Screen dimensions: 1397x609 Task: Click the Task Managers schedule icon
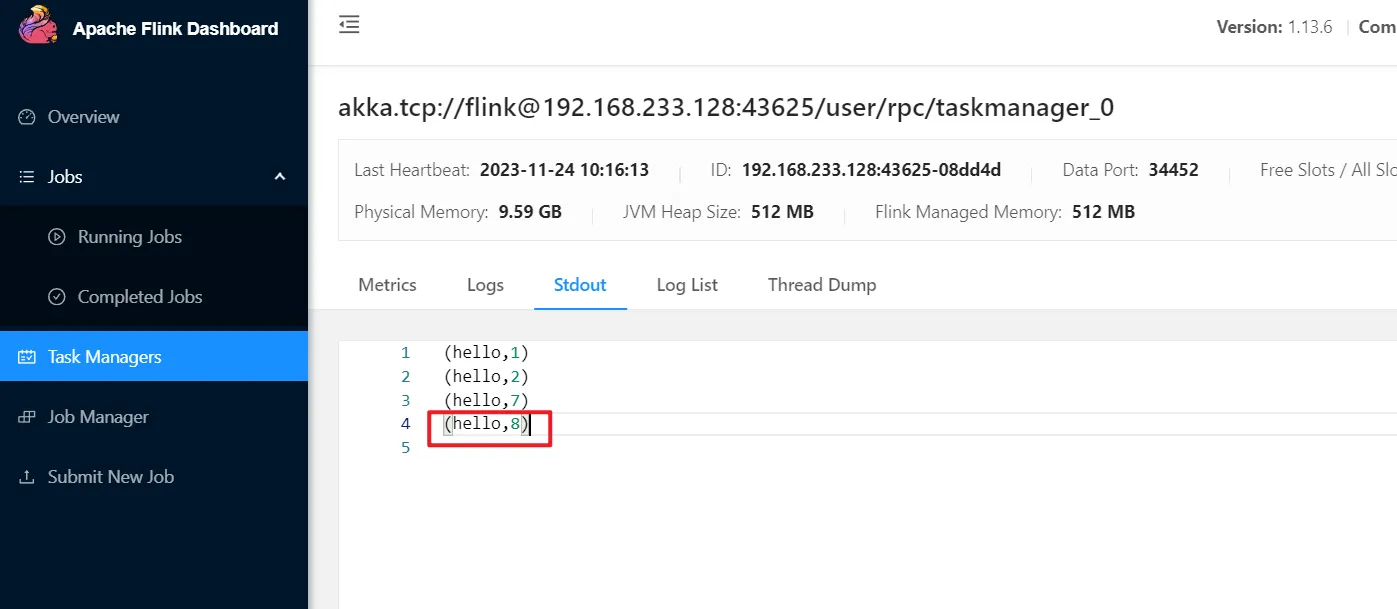27,357
